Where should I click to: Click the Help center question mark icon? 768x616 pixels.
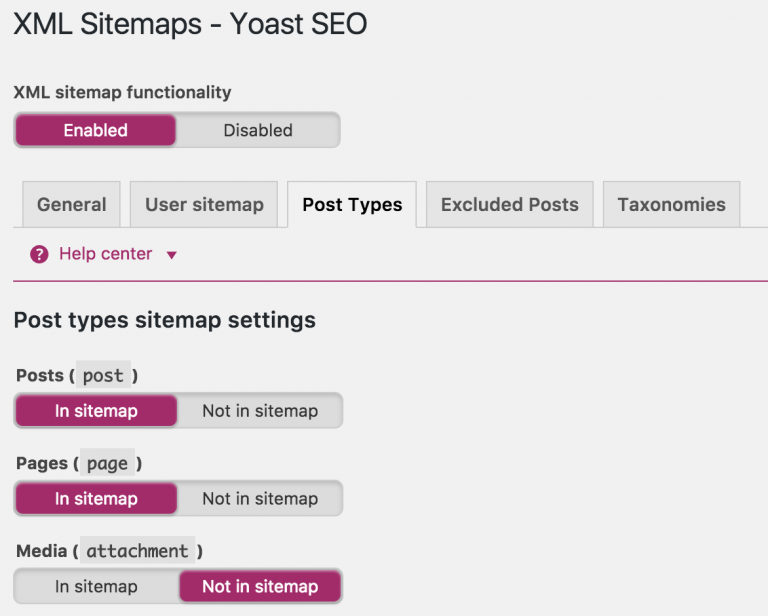click(39, 255)
